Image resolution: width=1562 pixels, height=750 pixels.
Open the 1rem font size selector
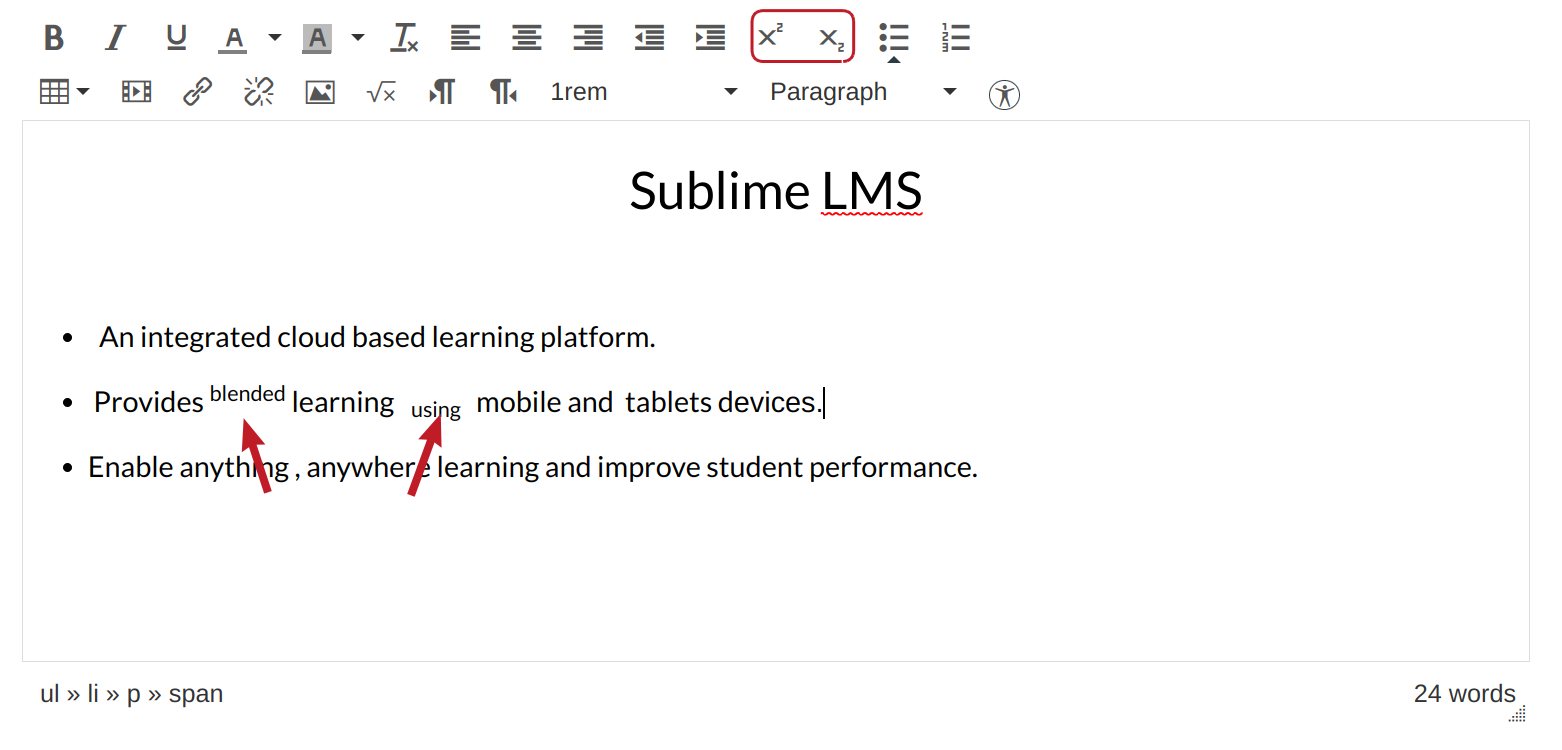(640, 91)
